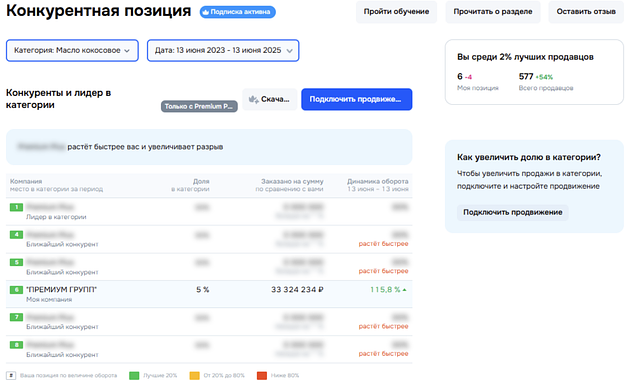Click the Динамика оборота column header

[x=378, y=185]
